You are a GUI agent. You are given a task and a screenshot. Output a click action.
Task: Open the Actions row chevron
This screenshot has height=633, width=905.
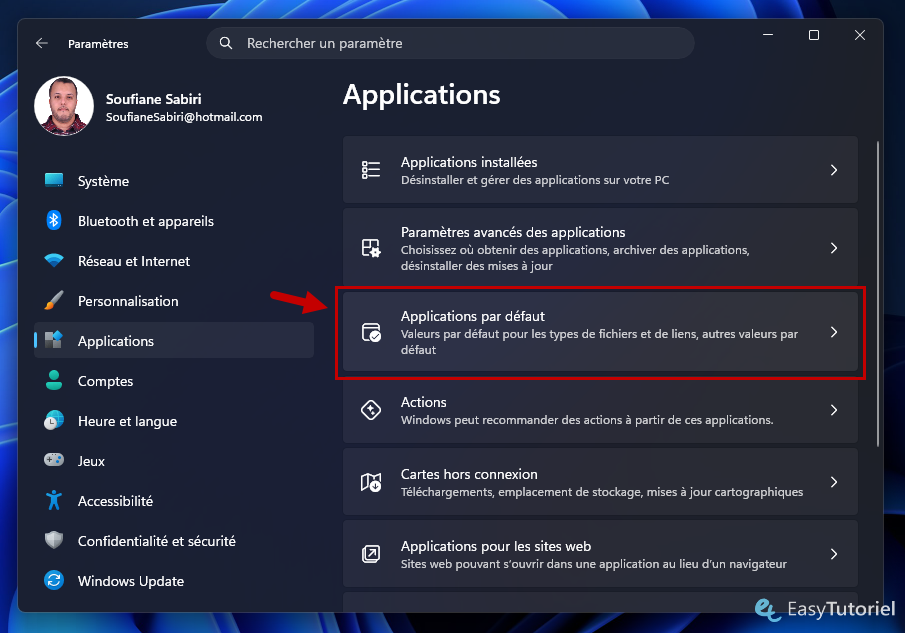pos(833,410)
